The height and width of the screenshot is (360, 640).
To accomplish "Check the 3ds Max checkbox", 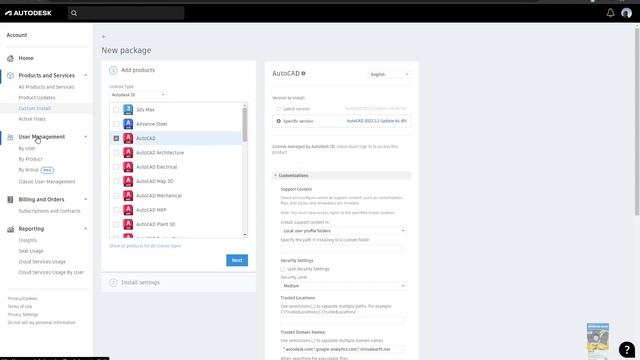I will click(x=116, y=110).
